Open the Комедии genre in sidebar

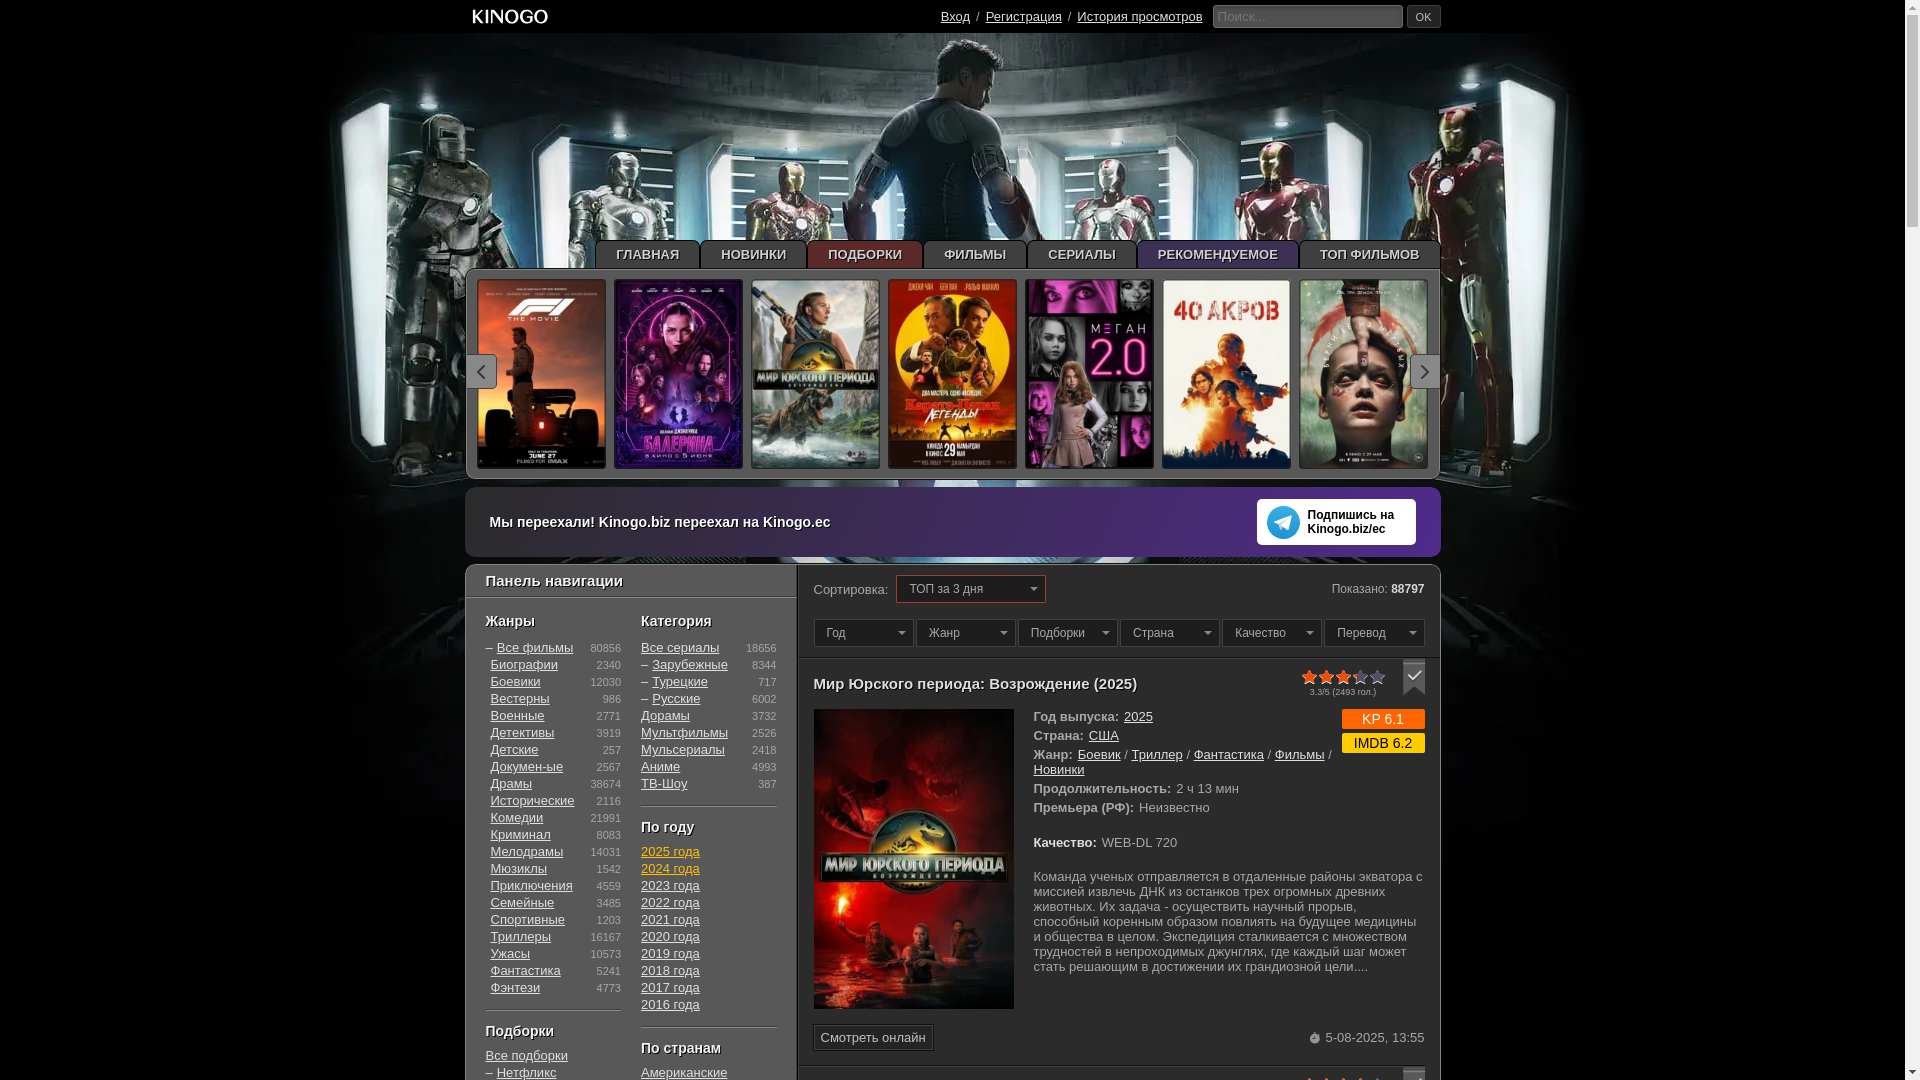pos(517,818)
